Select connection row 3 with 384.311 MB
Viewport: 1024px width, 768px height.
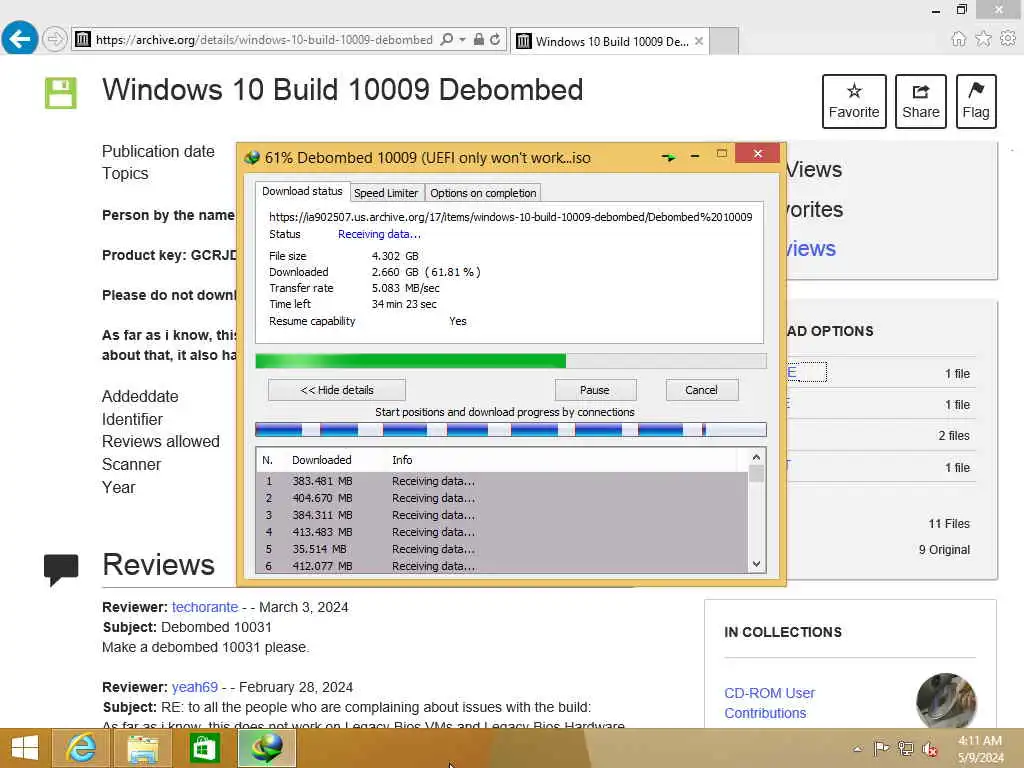pos(502,515)
